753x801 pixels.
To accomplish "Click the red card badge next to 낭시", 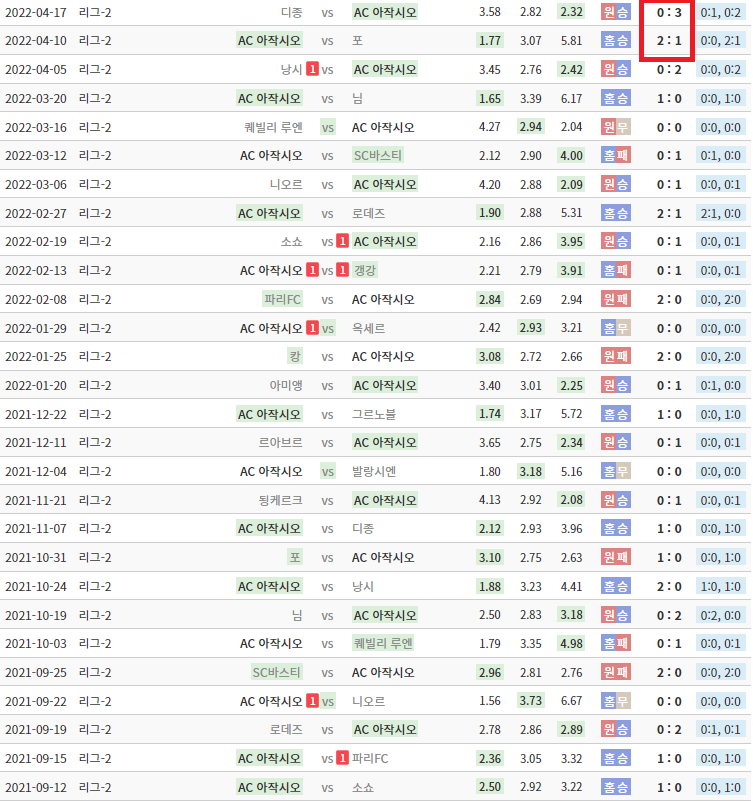I will [x=313, y=70].
